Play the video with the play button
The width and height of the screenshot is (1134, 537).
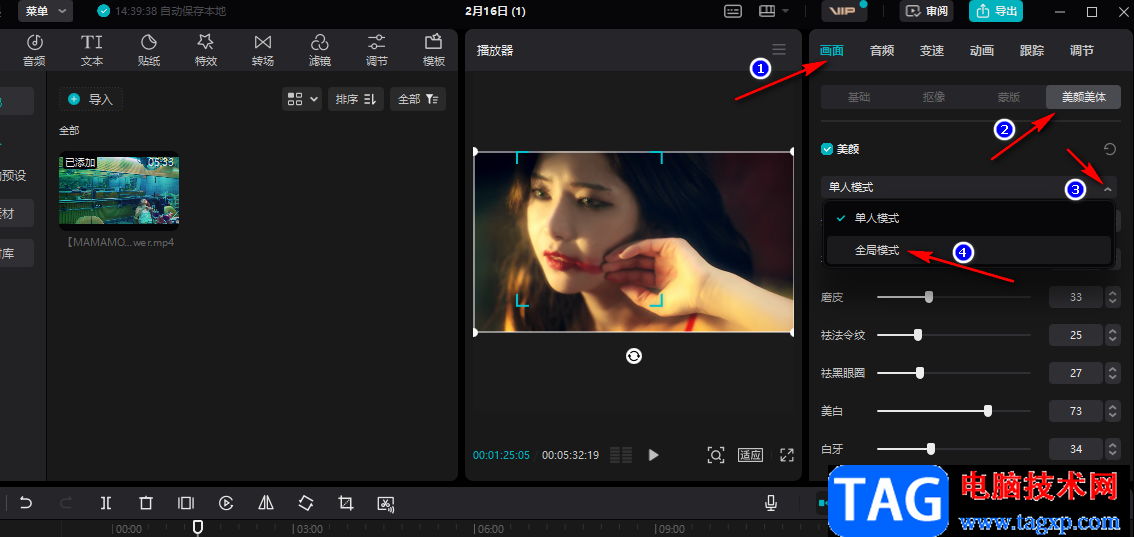point(654,455)
